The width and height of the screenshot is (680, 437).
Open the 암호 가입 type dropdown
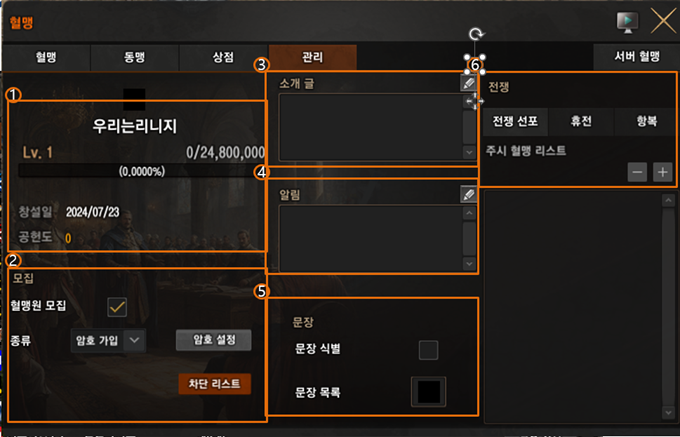[x=108, y=340]
